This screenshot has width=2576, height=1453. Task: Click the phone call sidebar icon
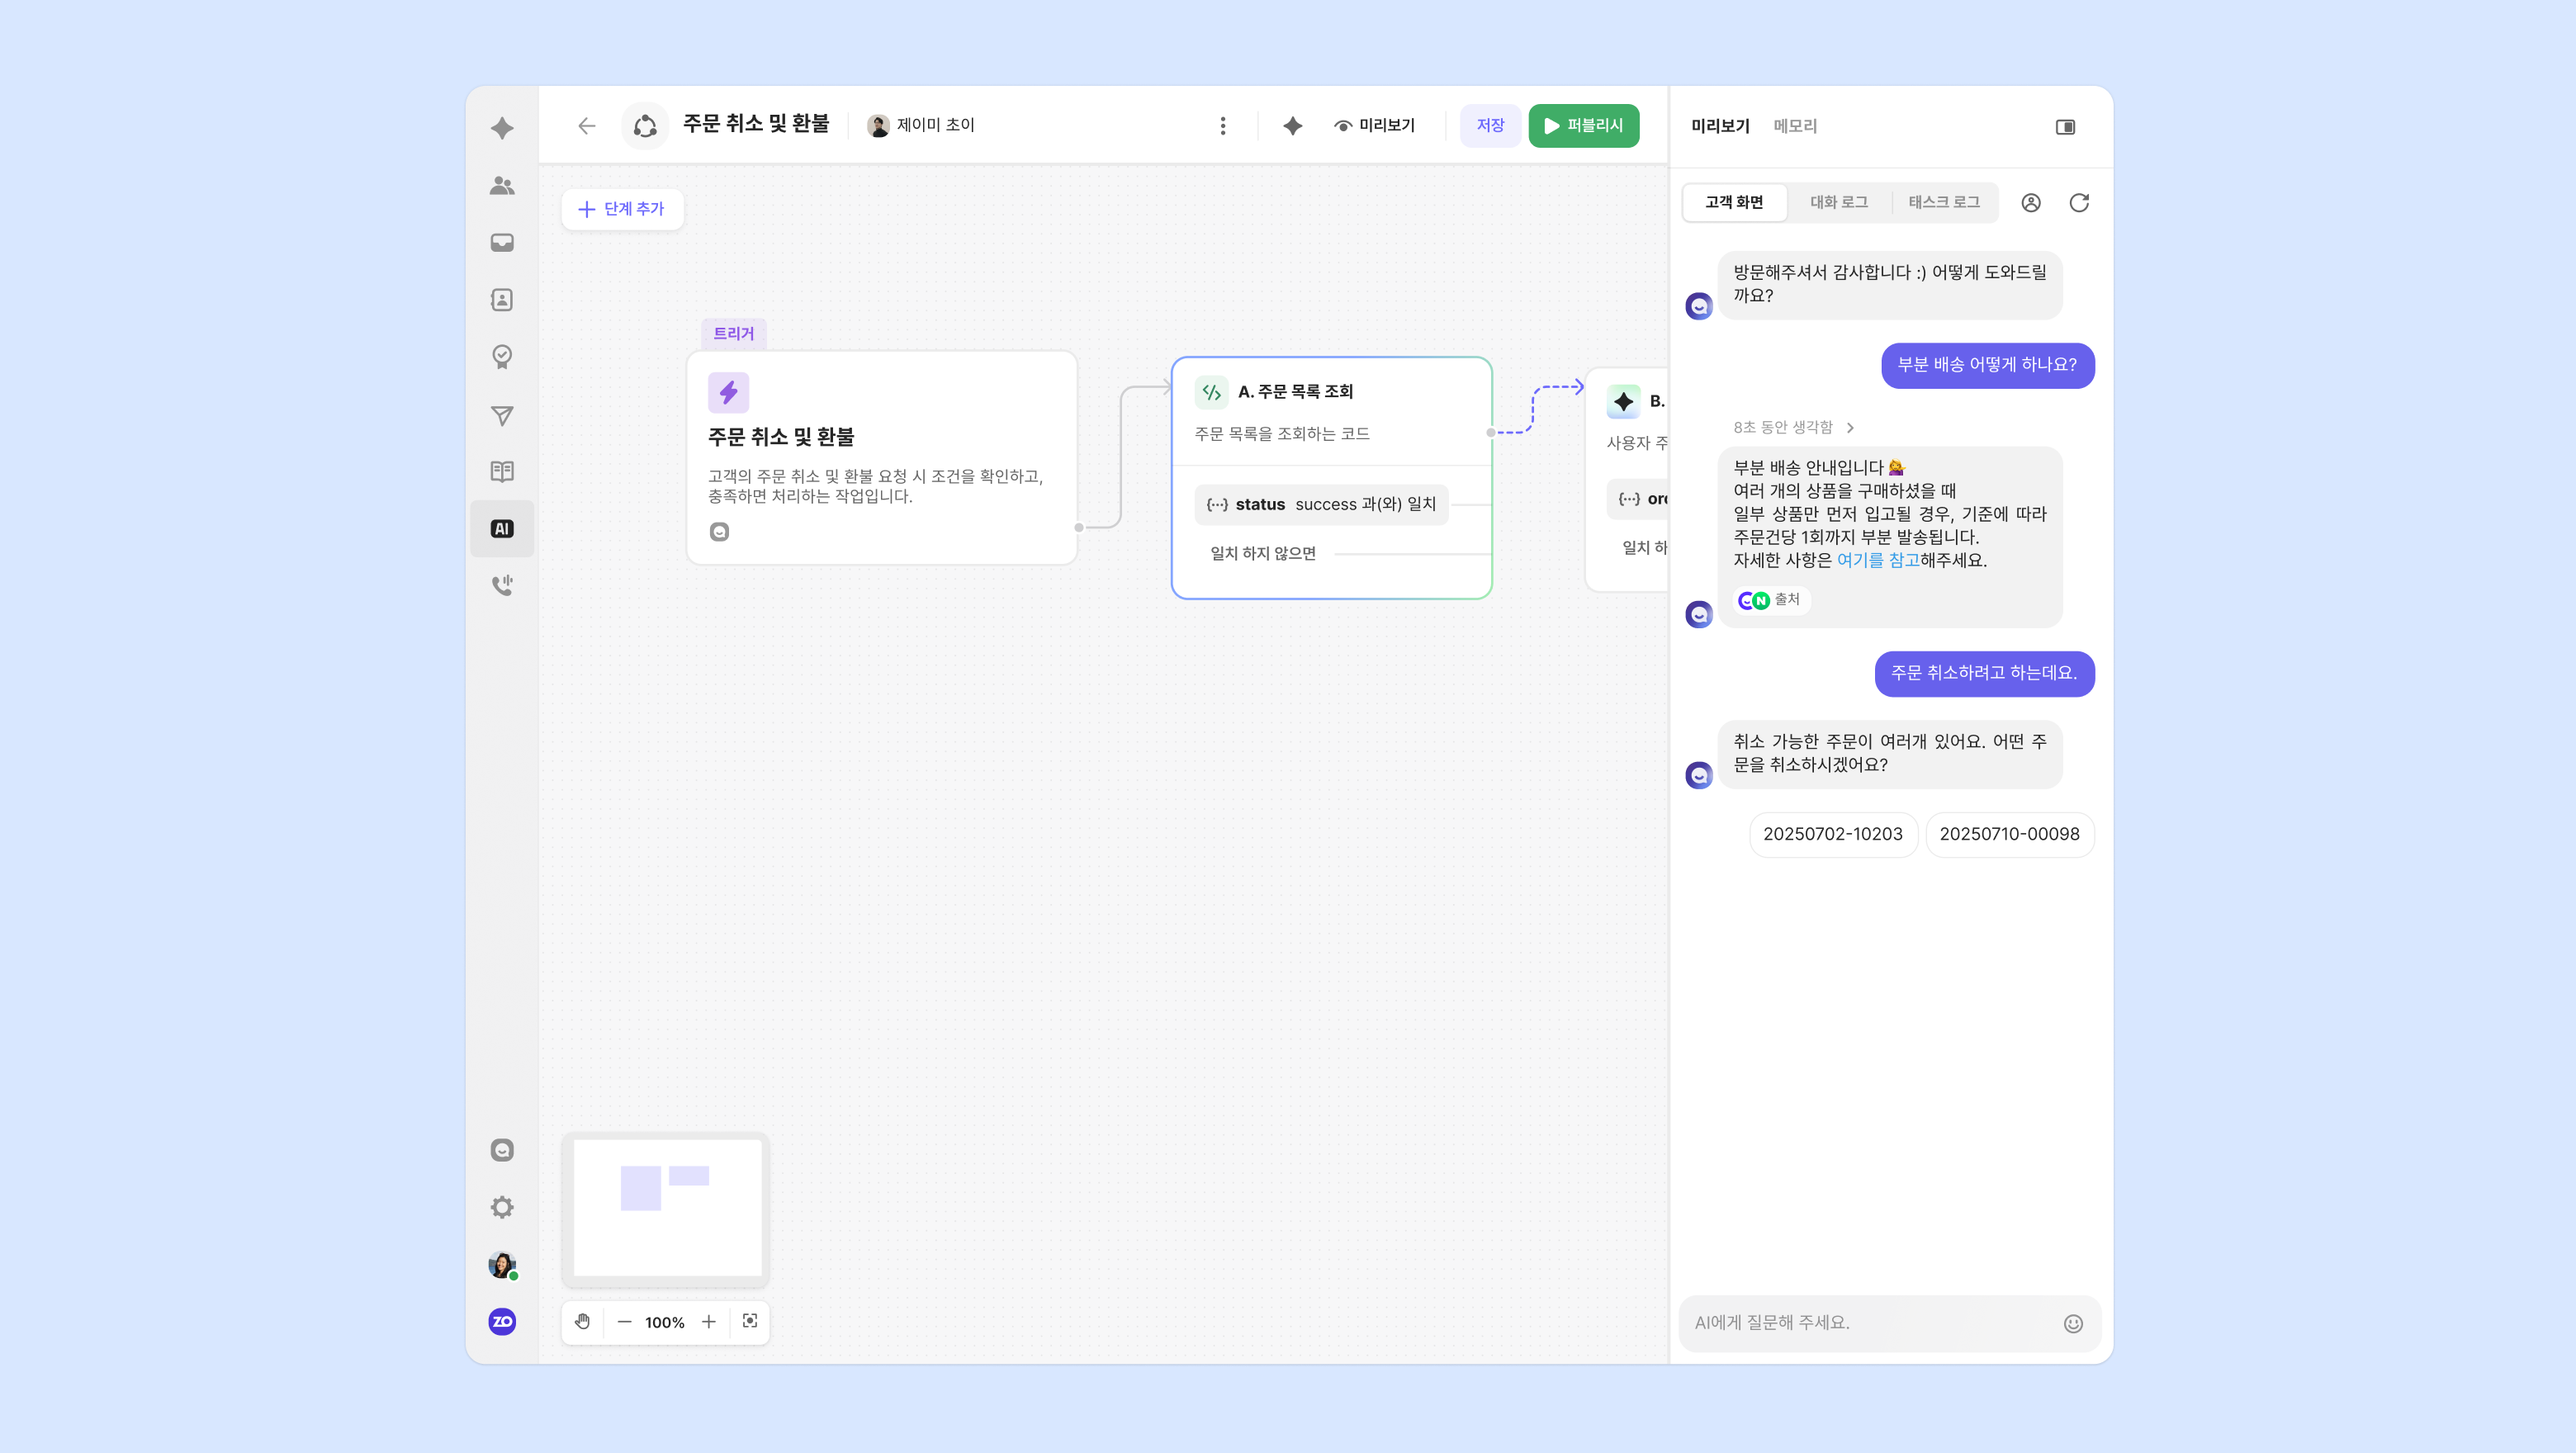click(x=502, y=585)
